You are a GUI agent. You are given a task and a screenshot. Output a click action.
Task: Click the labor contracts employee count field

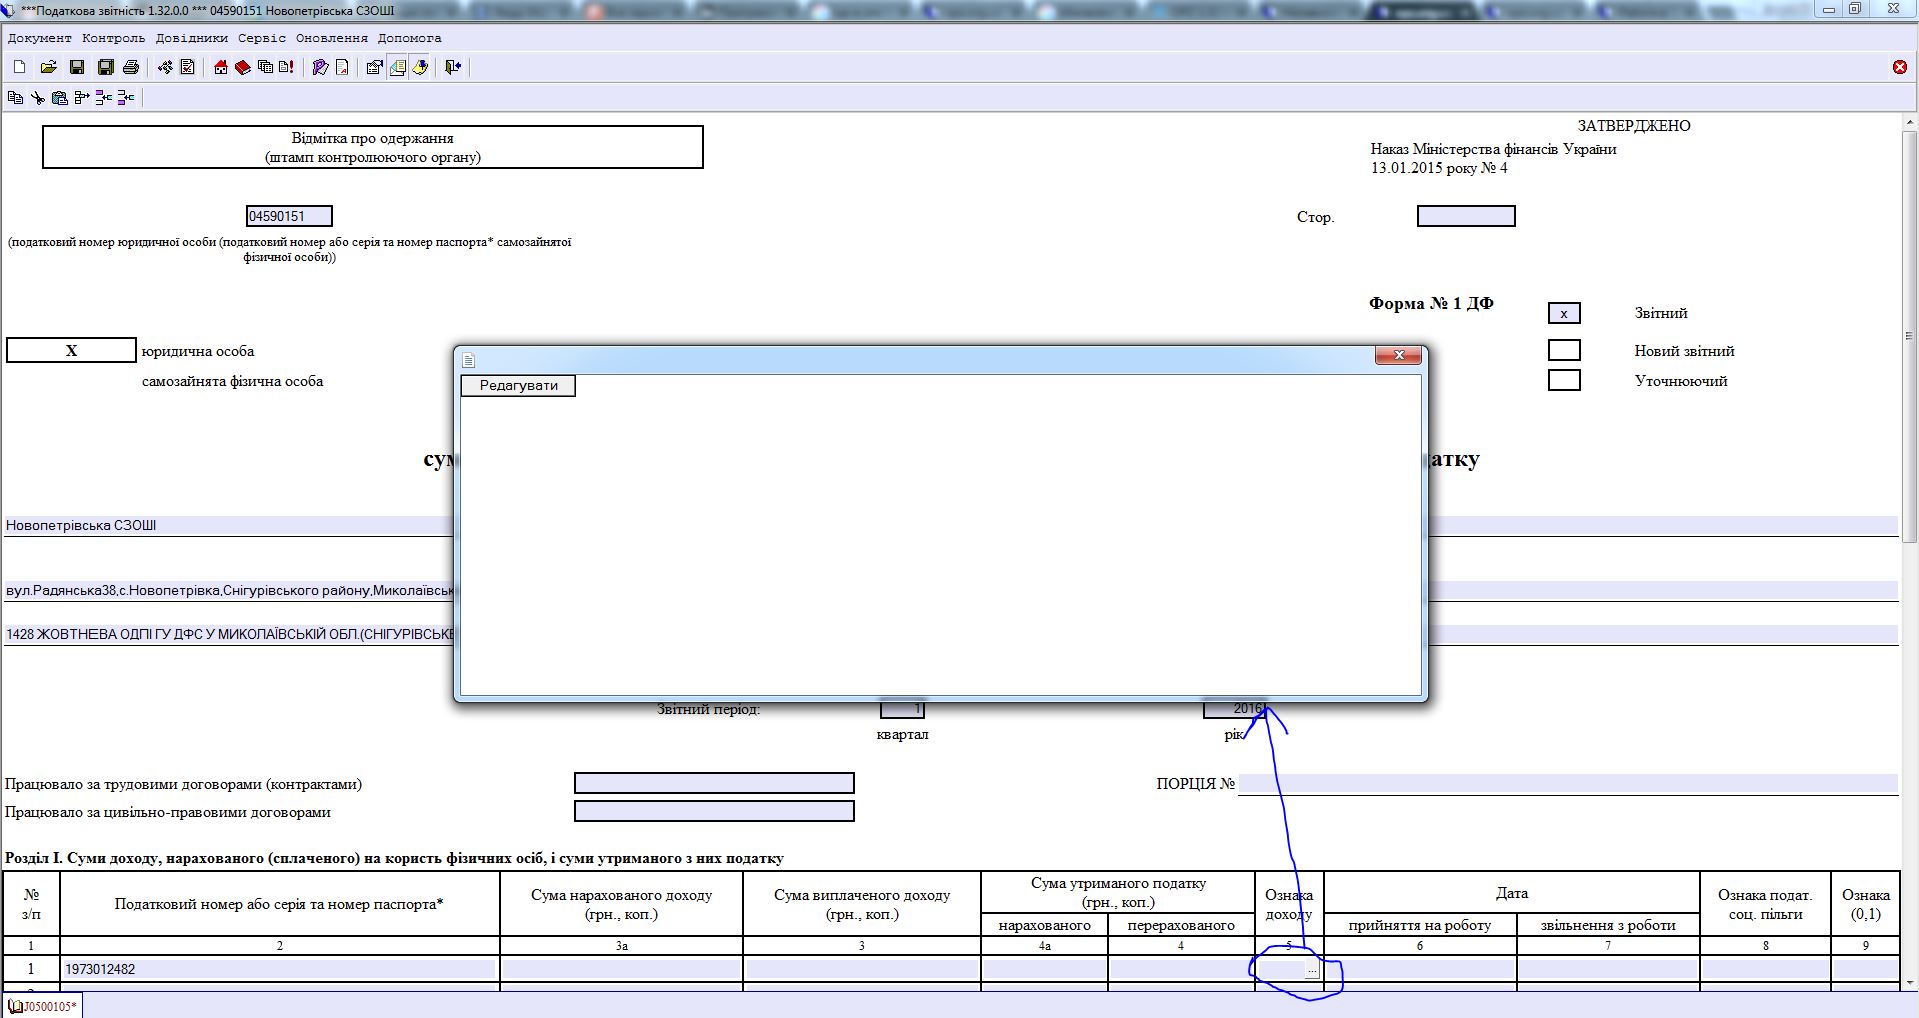pos(714,783)
